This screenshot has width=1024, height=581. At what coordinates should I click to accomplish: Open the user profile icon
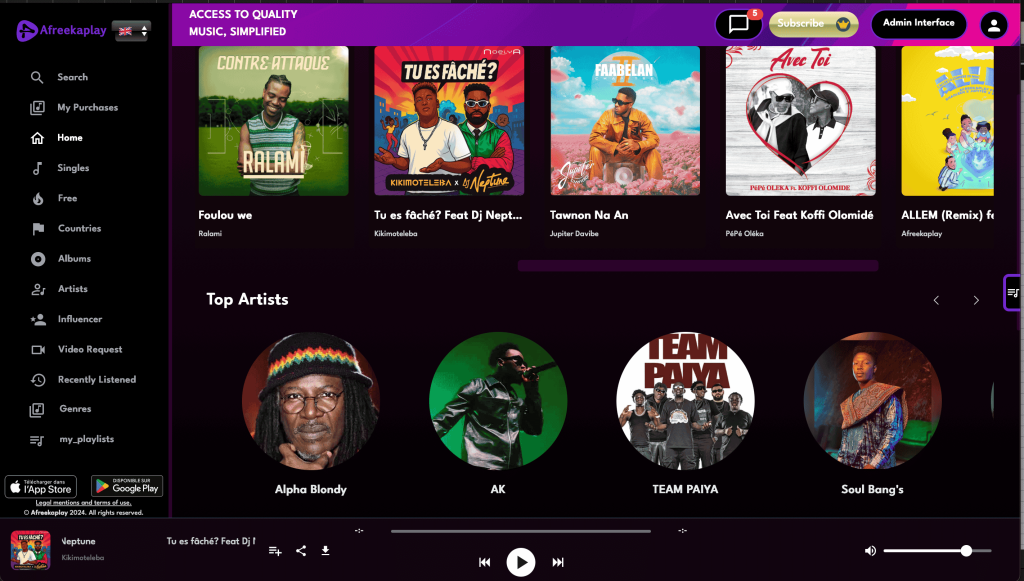coord(993,25)
